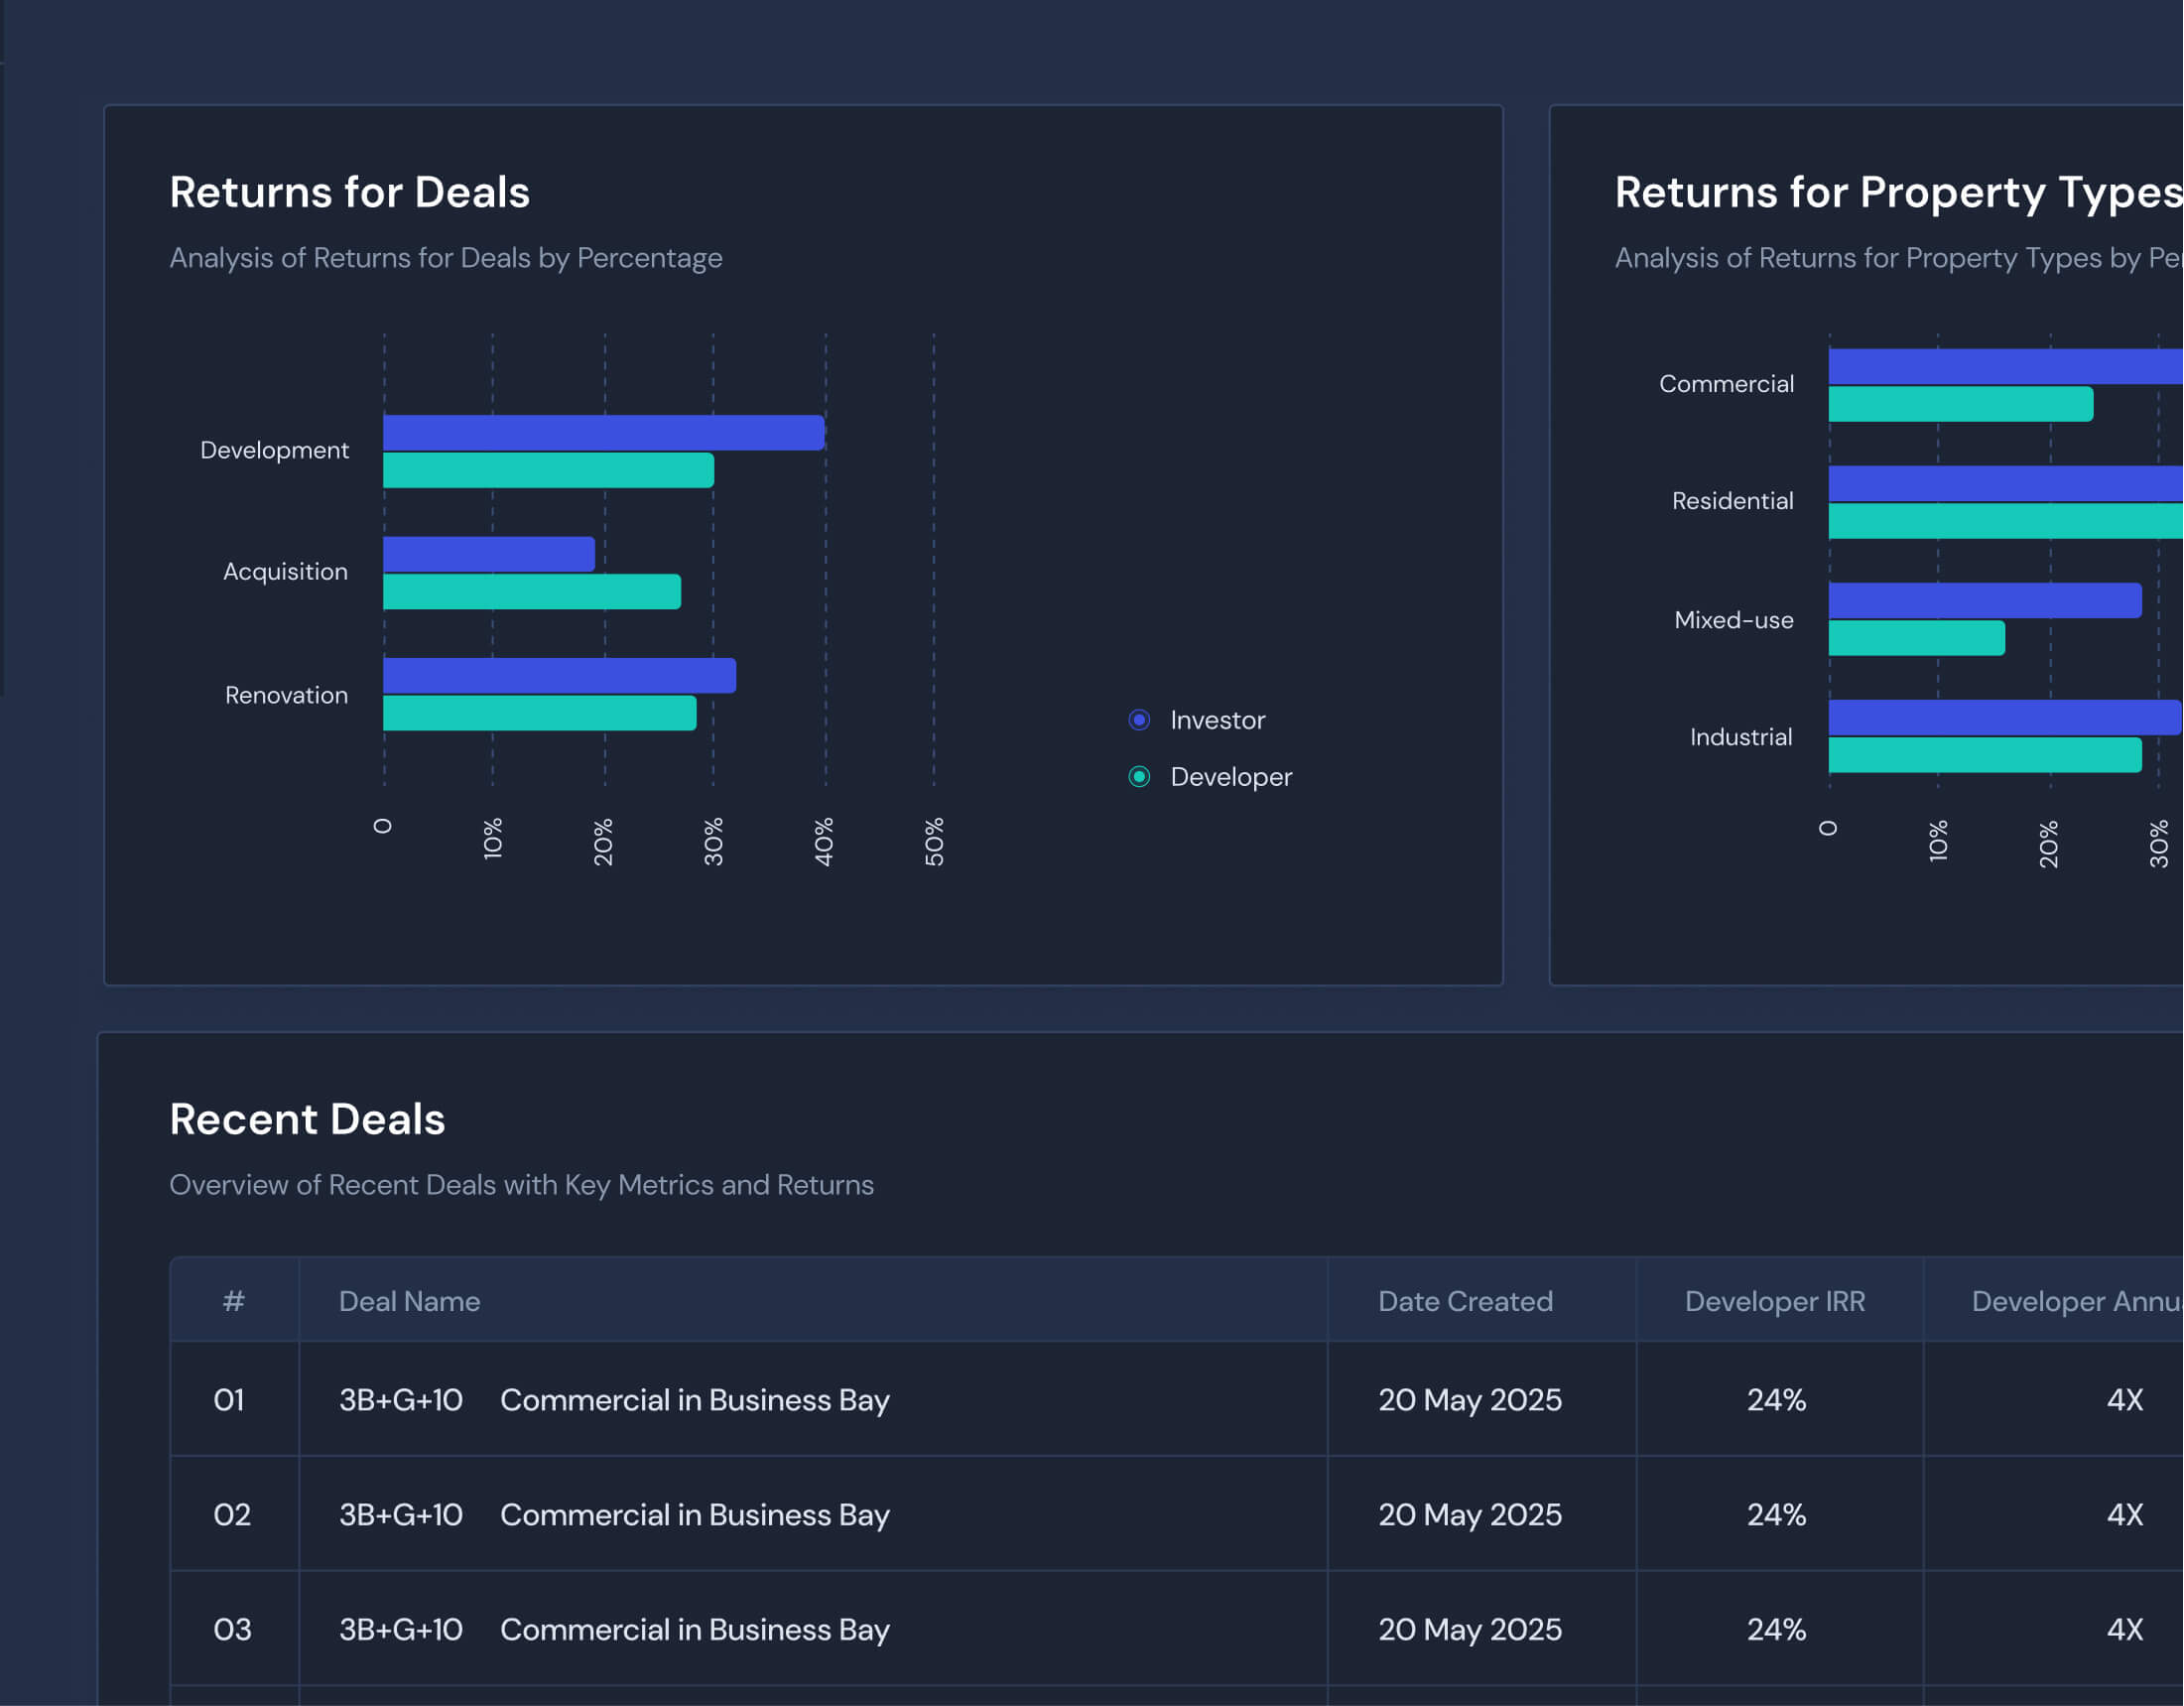Hide the Investor series from the chart
2184x1706 pixels.
click(x=1139, y=719)
